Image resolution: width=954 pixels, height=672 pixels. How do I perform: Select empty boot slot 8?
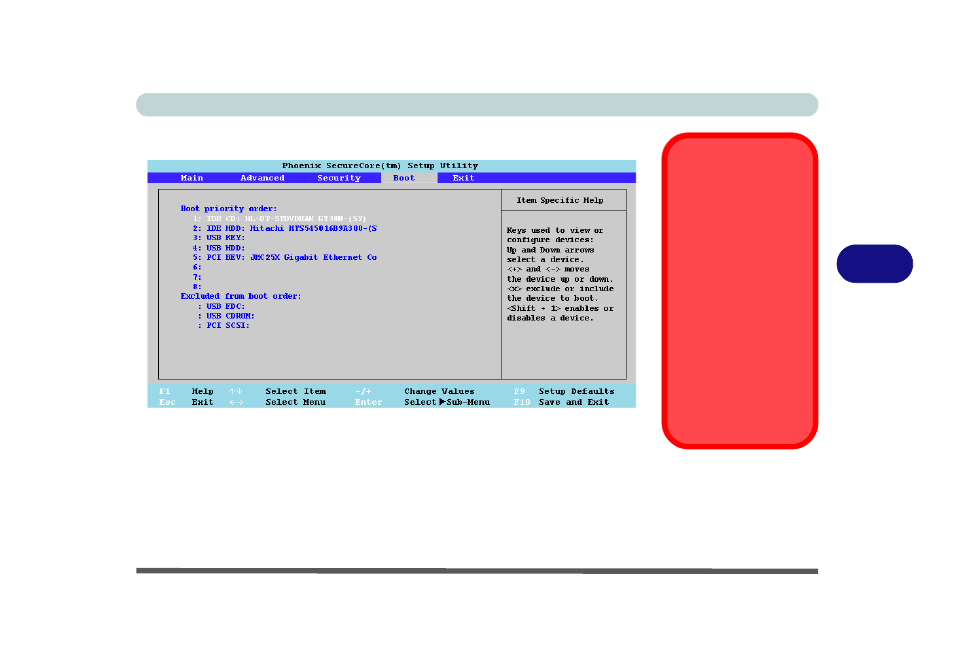point(197,286)
